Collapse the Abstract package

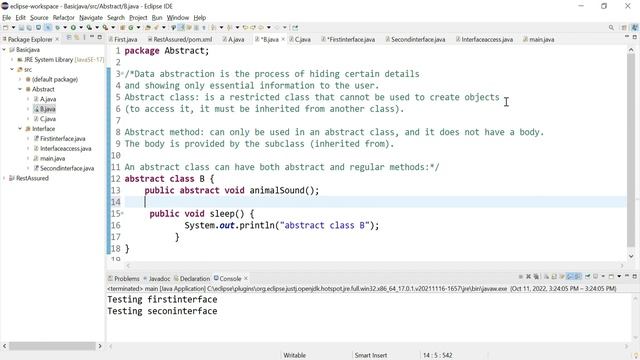20,89
